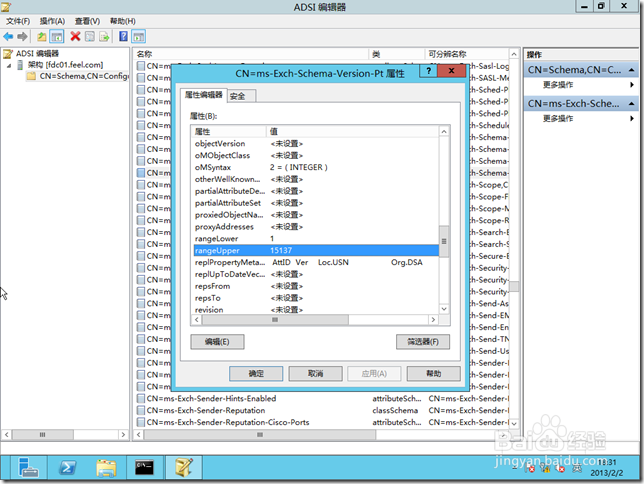This screenshot has height=484, width=644.
Task: Select the revision attribute row
Action: click(316, 309)
